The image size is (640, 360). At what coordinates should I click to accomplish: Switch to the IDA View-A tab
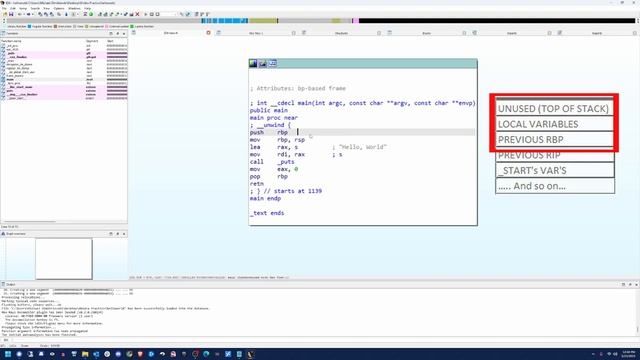point(171,33)
